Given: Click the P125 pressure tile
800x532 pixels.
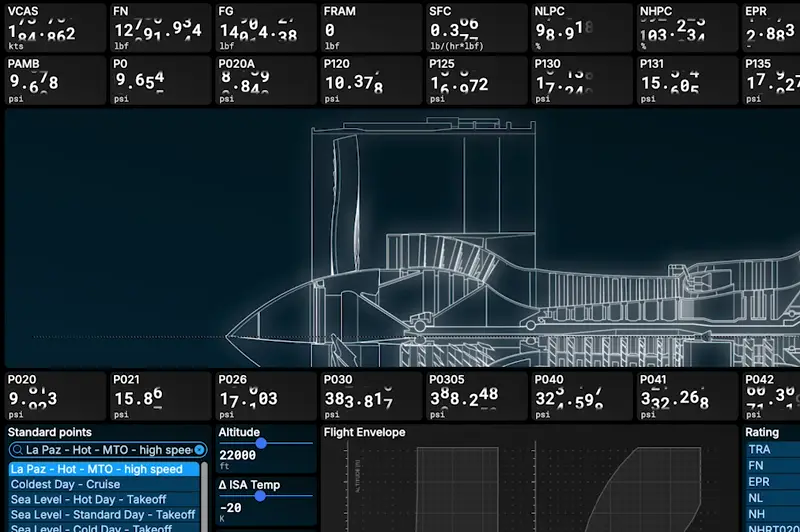Looking at the screenshot, I should 477,81.
